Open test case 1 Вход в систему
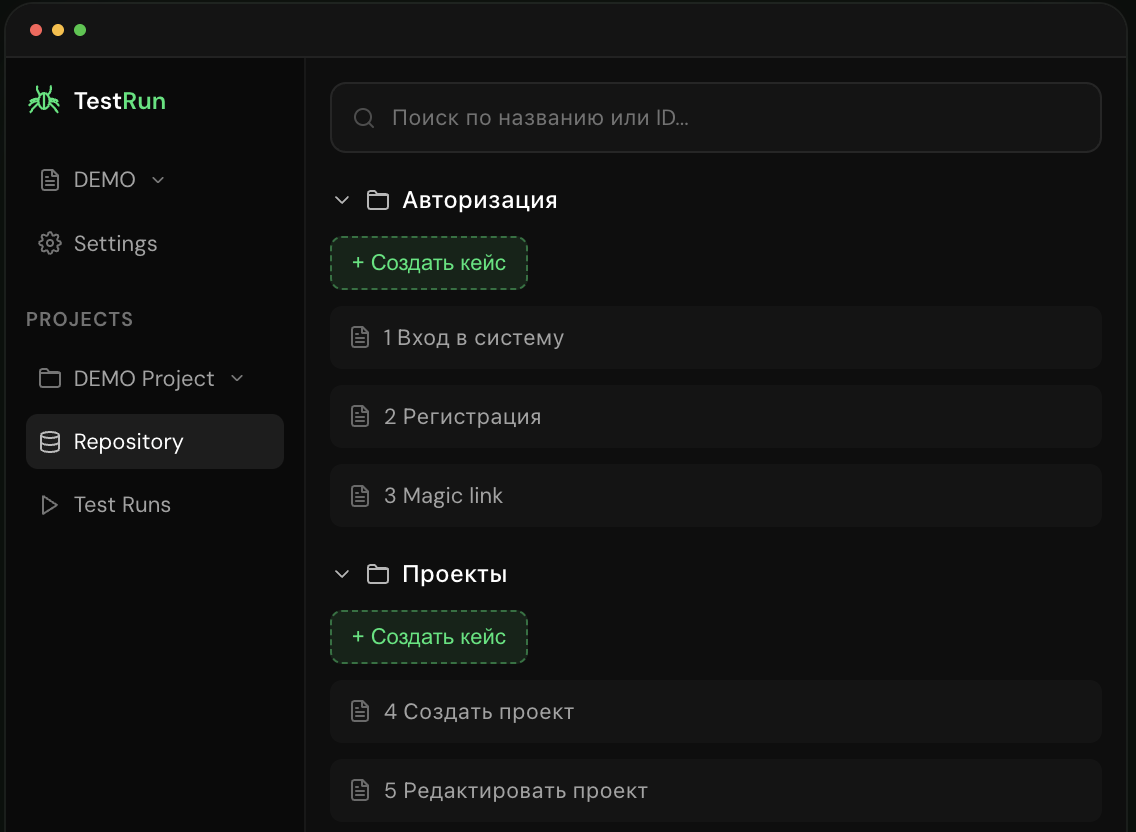The height and width of the screenshot is (832, 1136). pos(716,338)
